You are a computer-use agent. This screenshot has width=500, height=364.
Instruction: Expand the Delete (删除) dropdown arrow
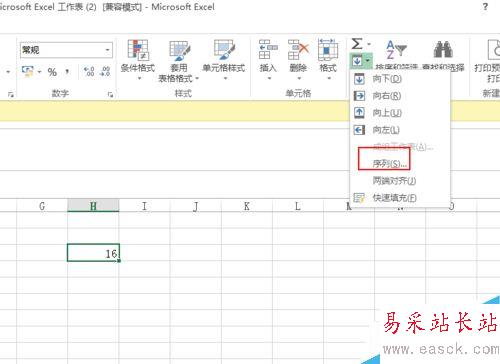(299, 79)
